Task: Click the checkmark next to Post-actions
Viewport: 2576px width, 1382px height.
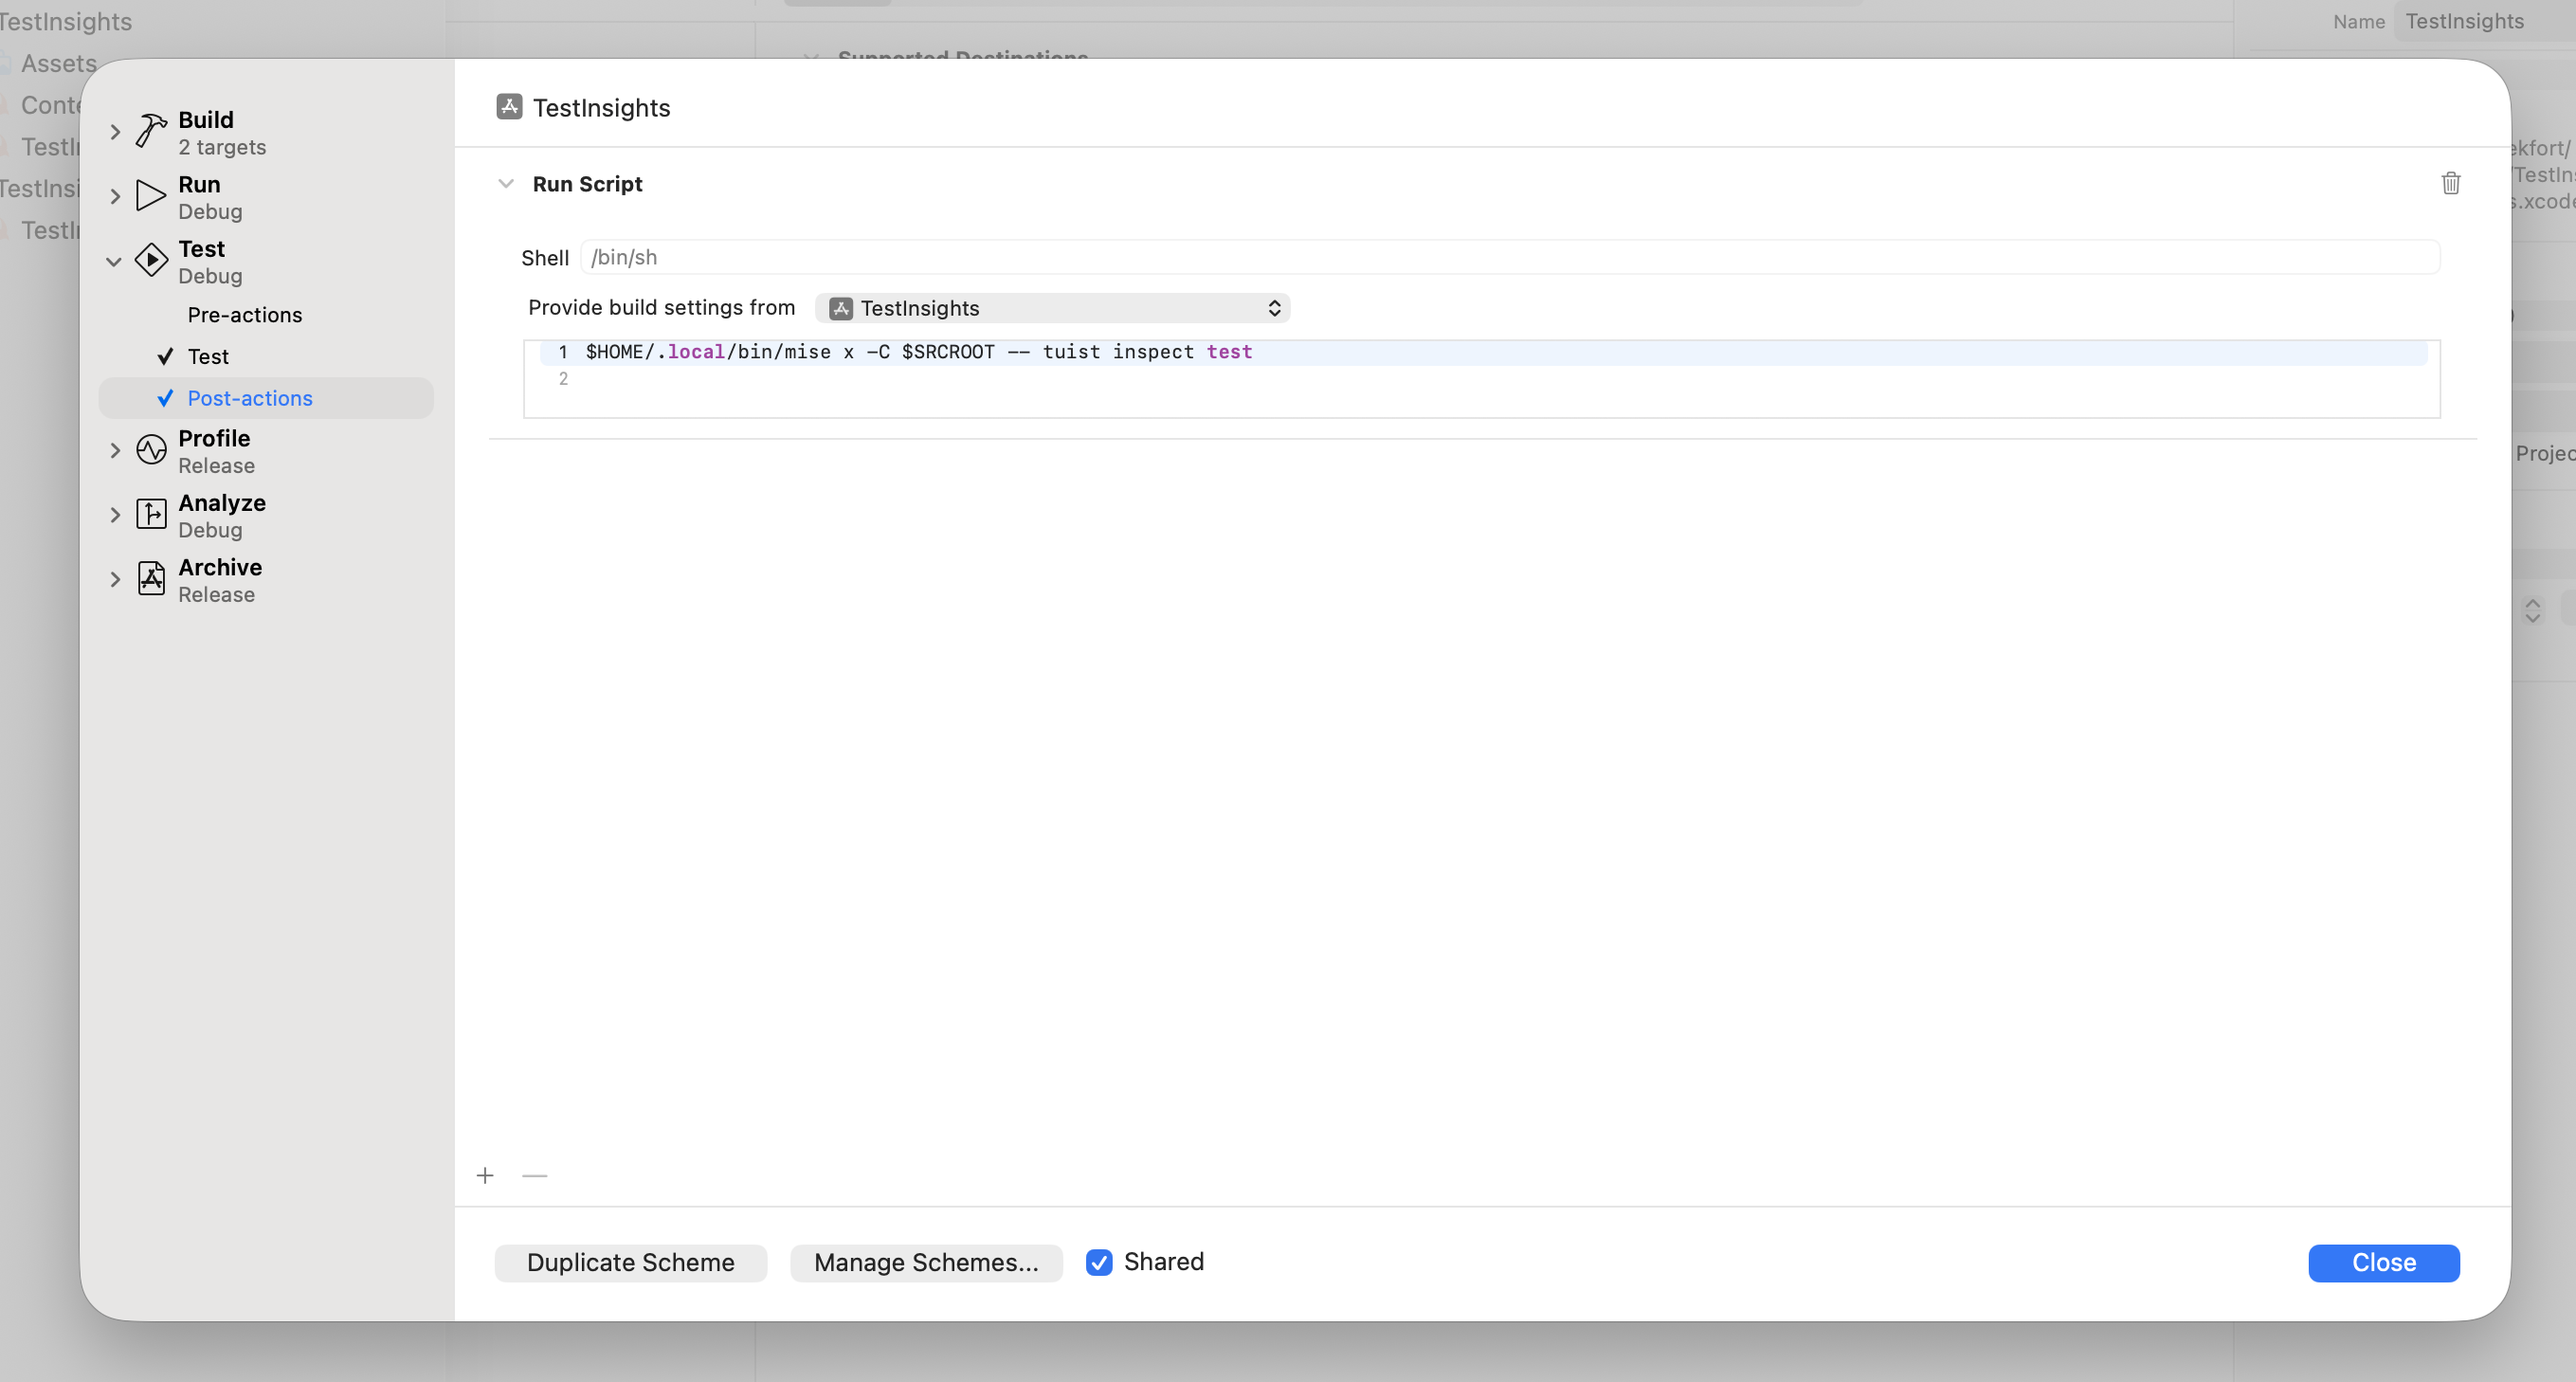Action: 165,398
